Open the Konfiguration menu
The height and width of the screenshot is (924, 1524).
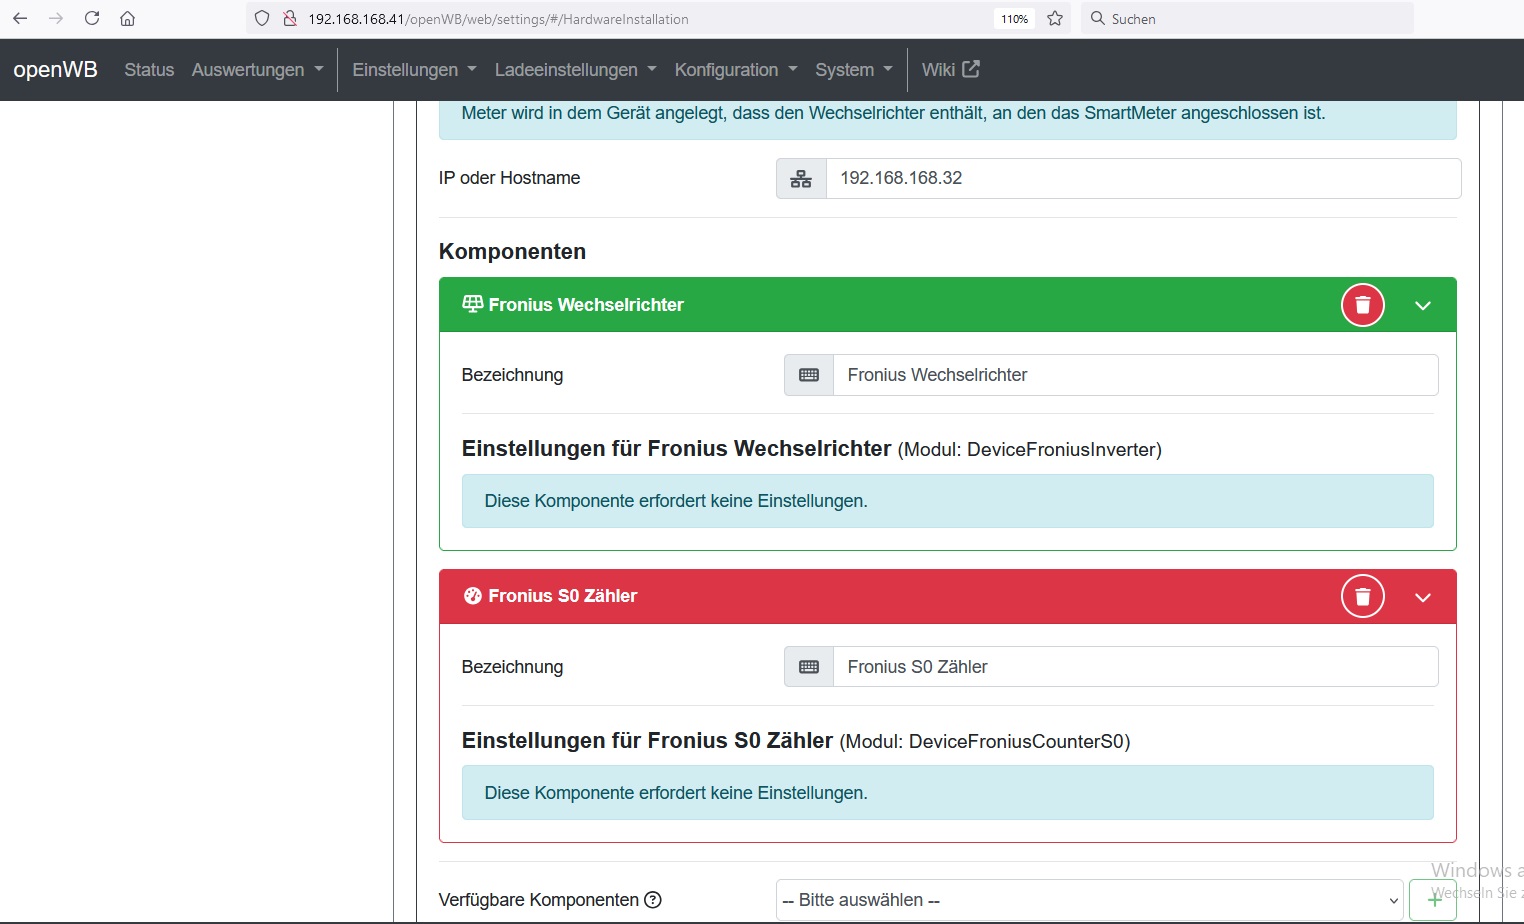[736, 69]
